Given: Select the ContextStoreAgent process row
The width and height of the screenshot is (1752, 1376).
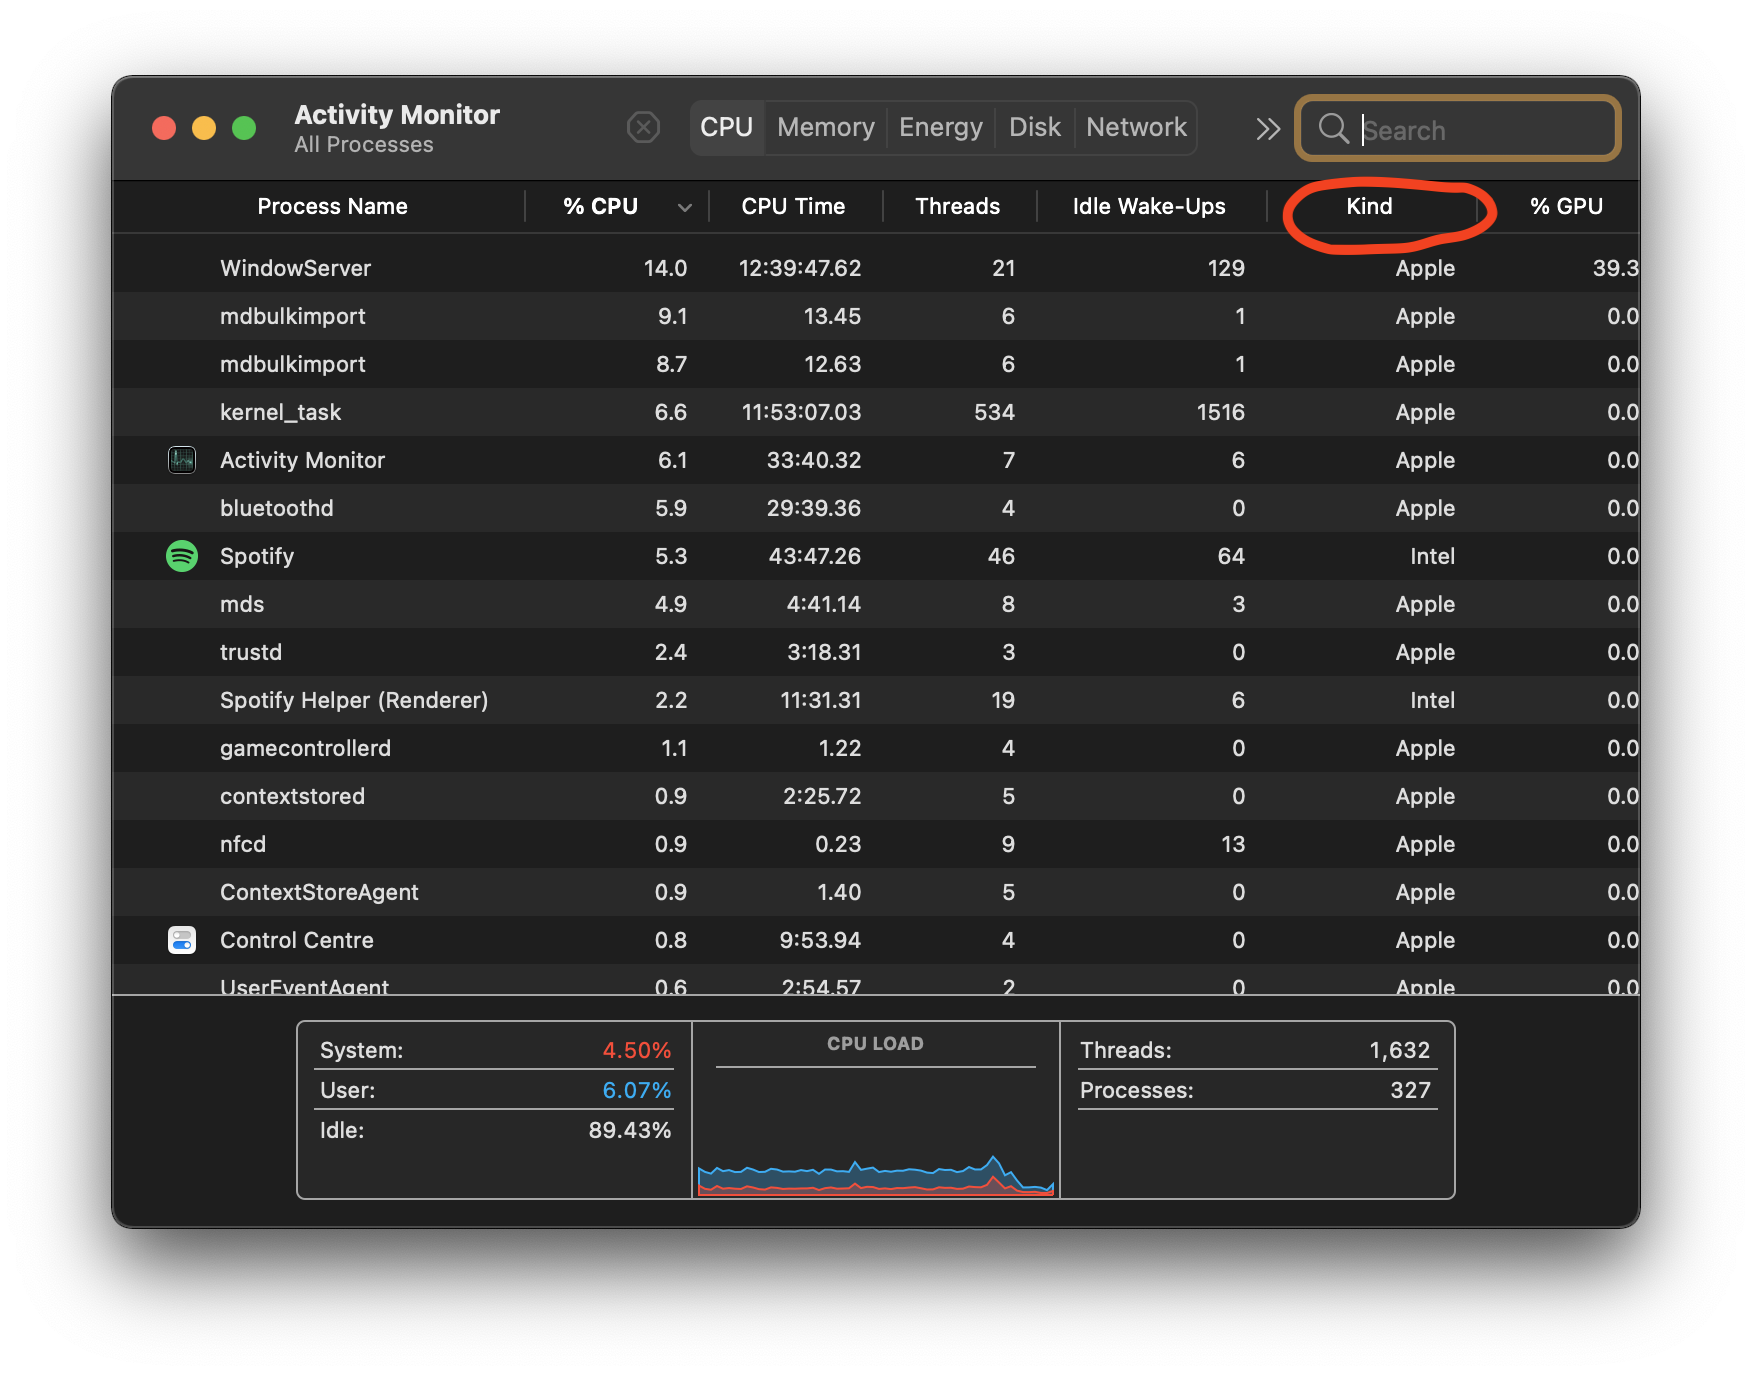Looking at the screenshot, I should (x=876, y=892).
